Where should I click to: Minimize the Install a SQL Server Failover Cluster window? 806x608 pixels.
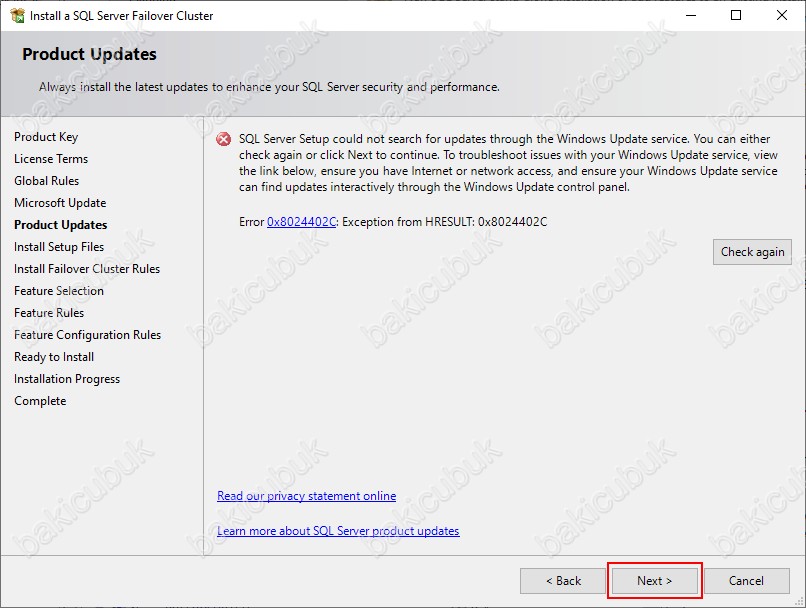point(691,15)
